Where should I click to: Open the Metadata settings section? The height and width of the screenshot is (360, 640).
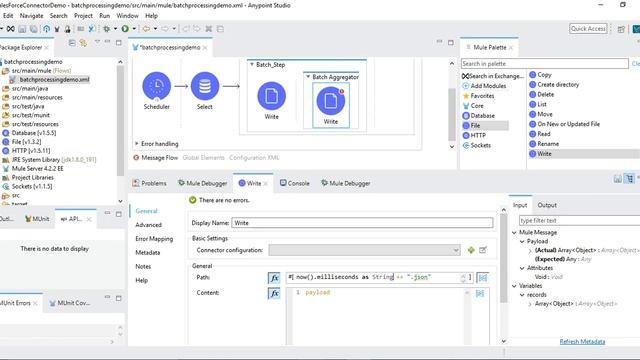pos(147,253)
